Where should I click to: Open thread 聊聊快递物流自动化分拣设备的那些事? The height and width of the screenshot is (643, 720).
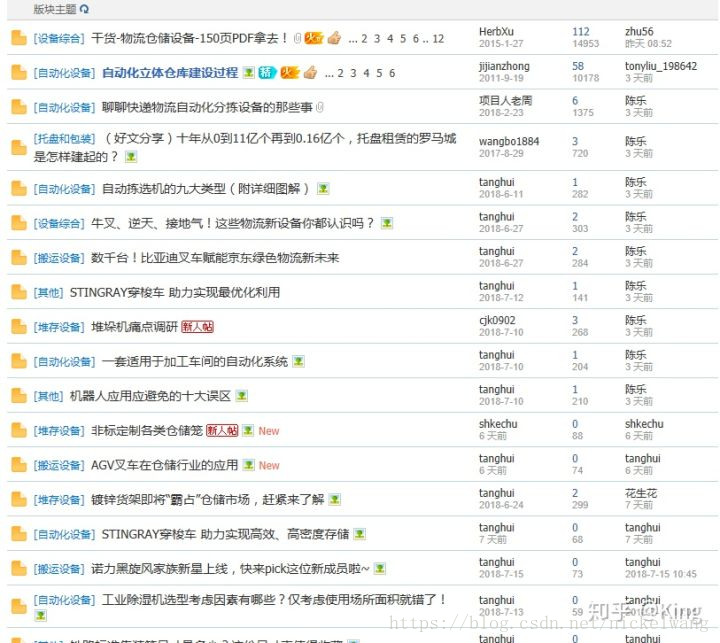pyautogui.click(x=207, y=107)
